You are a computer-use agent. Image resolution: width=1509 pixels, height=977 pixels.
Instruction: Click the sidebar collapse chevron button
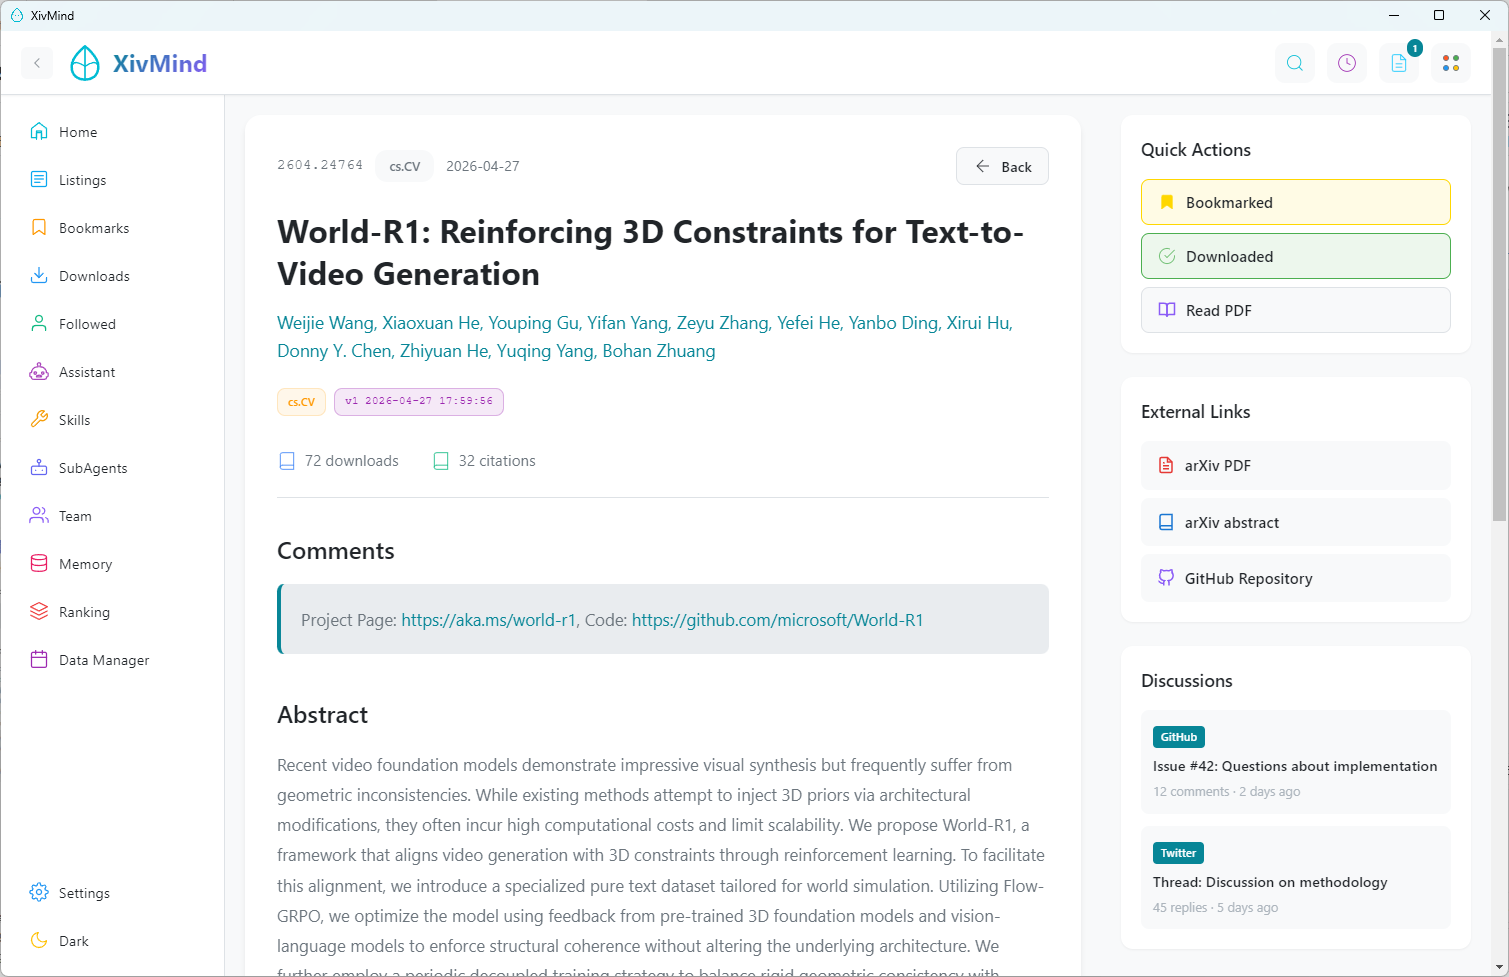click(x=37, y=63)
